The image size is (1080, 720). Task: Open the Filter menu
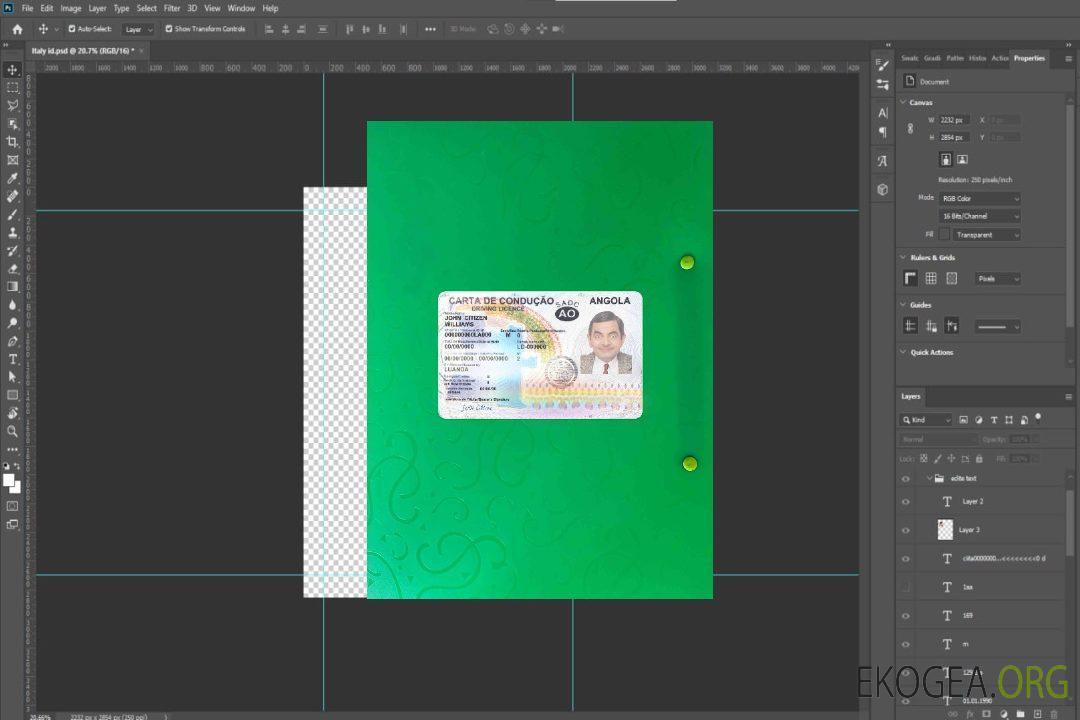click(x=172, y=8)
